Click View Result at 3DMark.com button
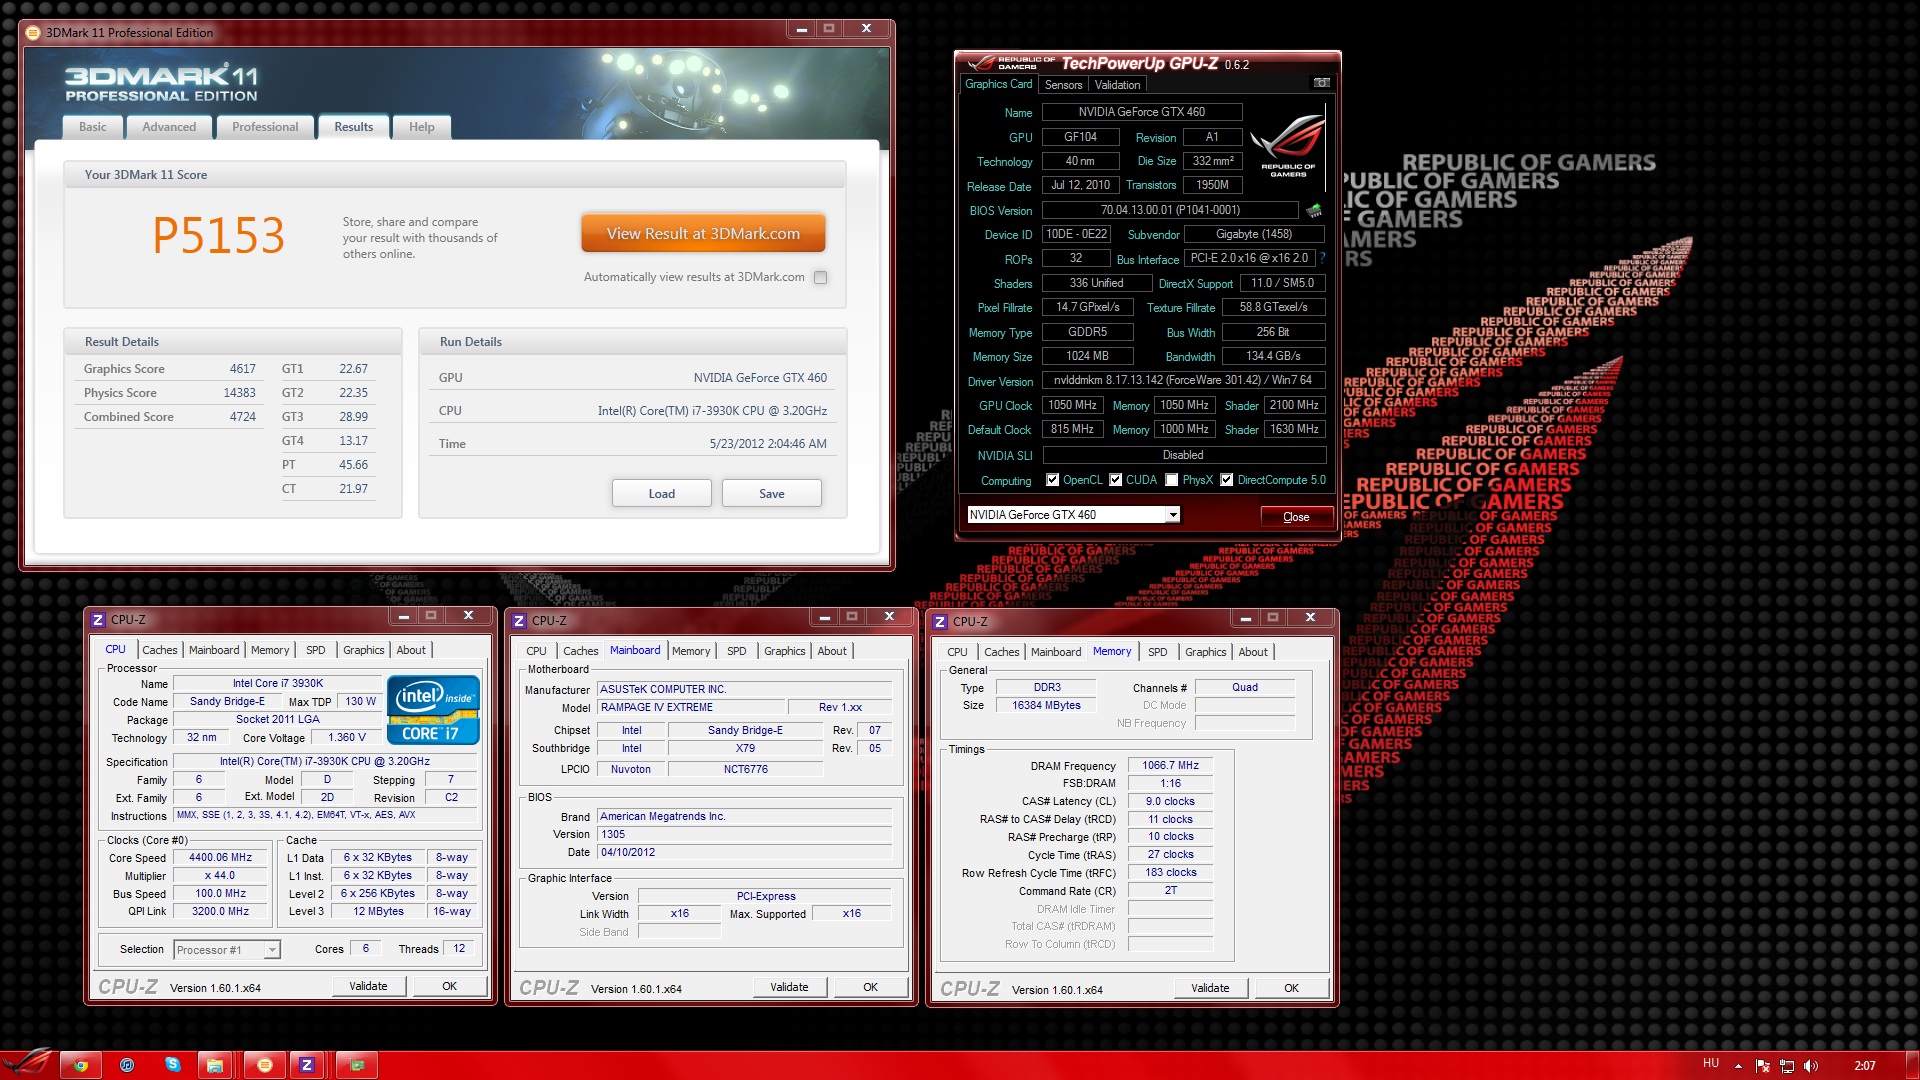Screen dimensions: 1920x1080 click(x=703, y=234)
